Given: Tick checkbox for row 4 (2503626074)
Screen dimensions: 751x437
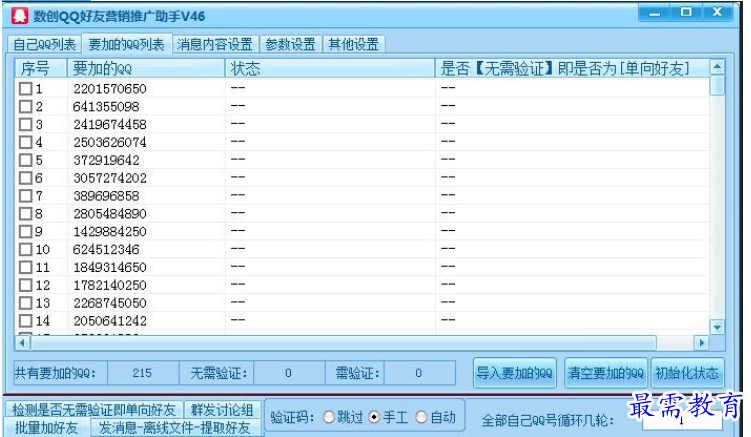Looking at the screenshot, I should pos(25,142).
